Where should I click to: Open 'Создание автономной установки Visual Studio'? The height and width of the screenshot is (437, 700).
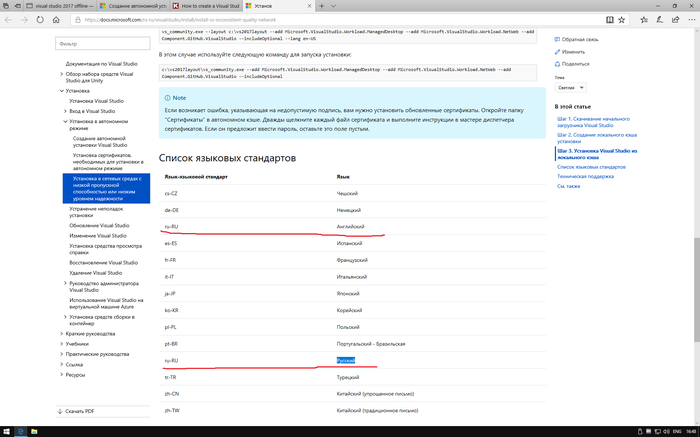click(100, 142)
